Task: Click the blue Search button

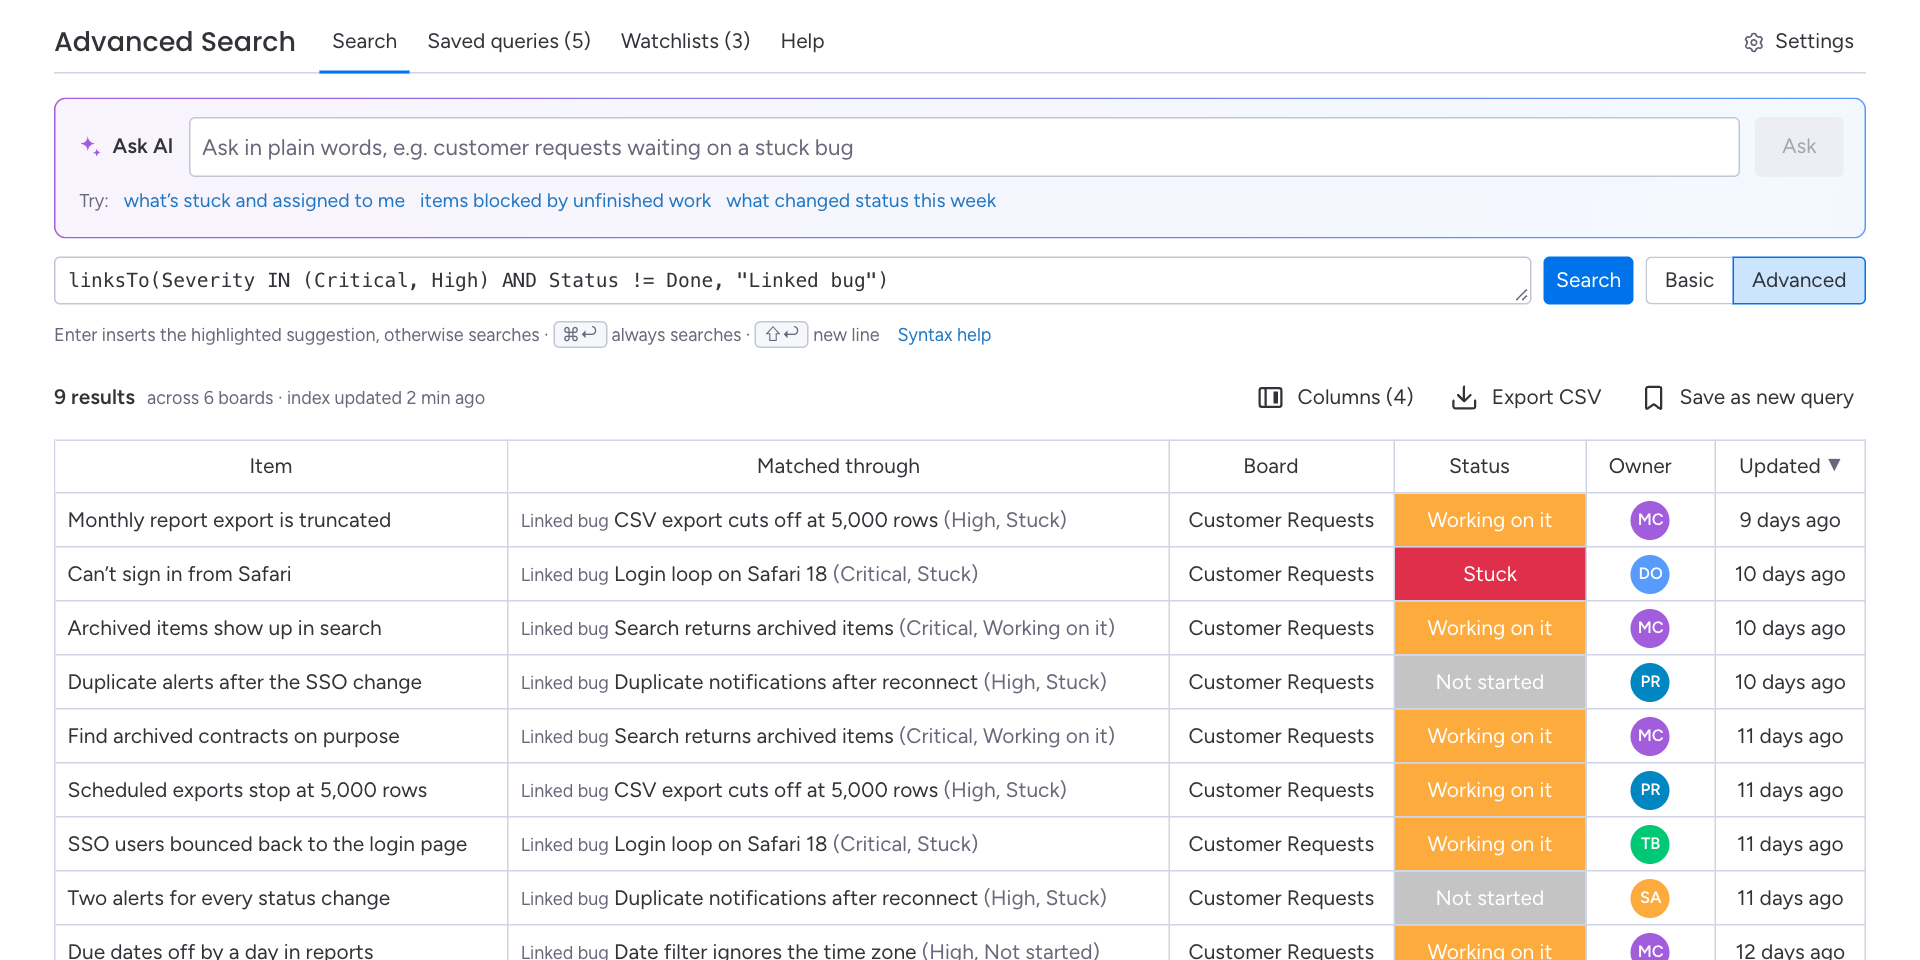Action: 1588,280
